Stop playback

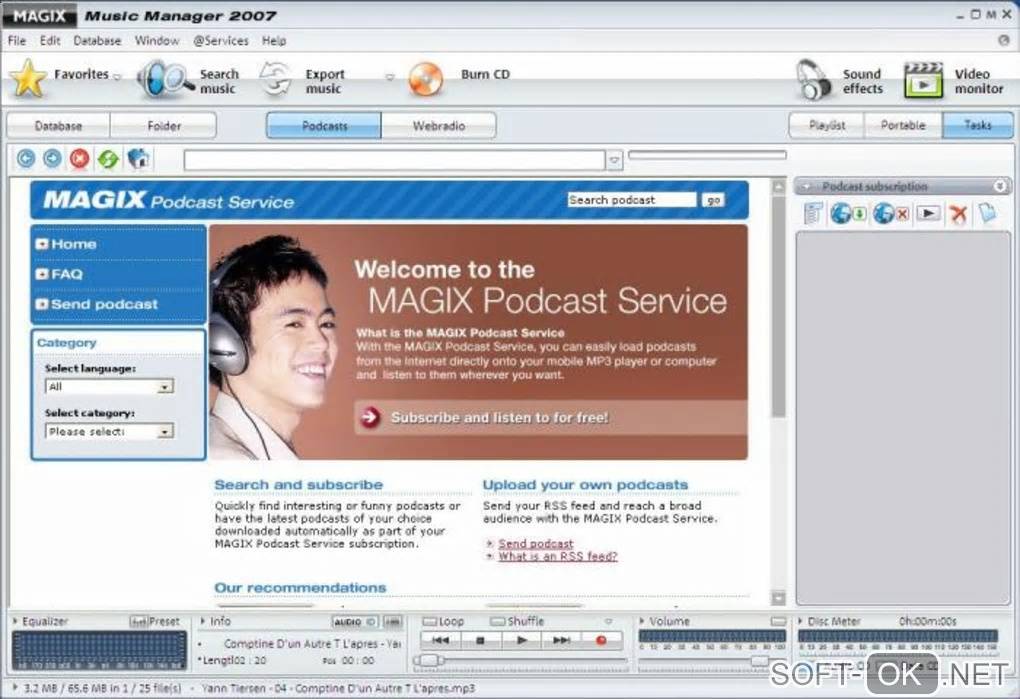(x=480, y=640)
